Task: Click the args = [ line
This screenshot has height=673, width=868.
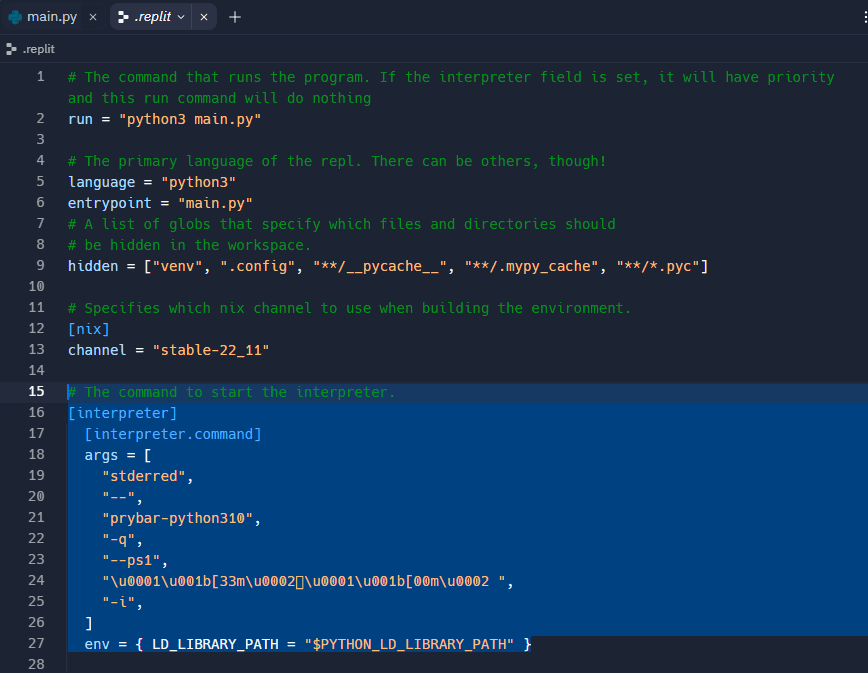Action: click(117, 455)
